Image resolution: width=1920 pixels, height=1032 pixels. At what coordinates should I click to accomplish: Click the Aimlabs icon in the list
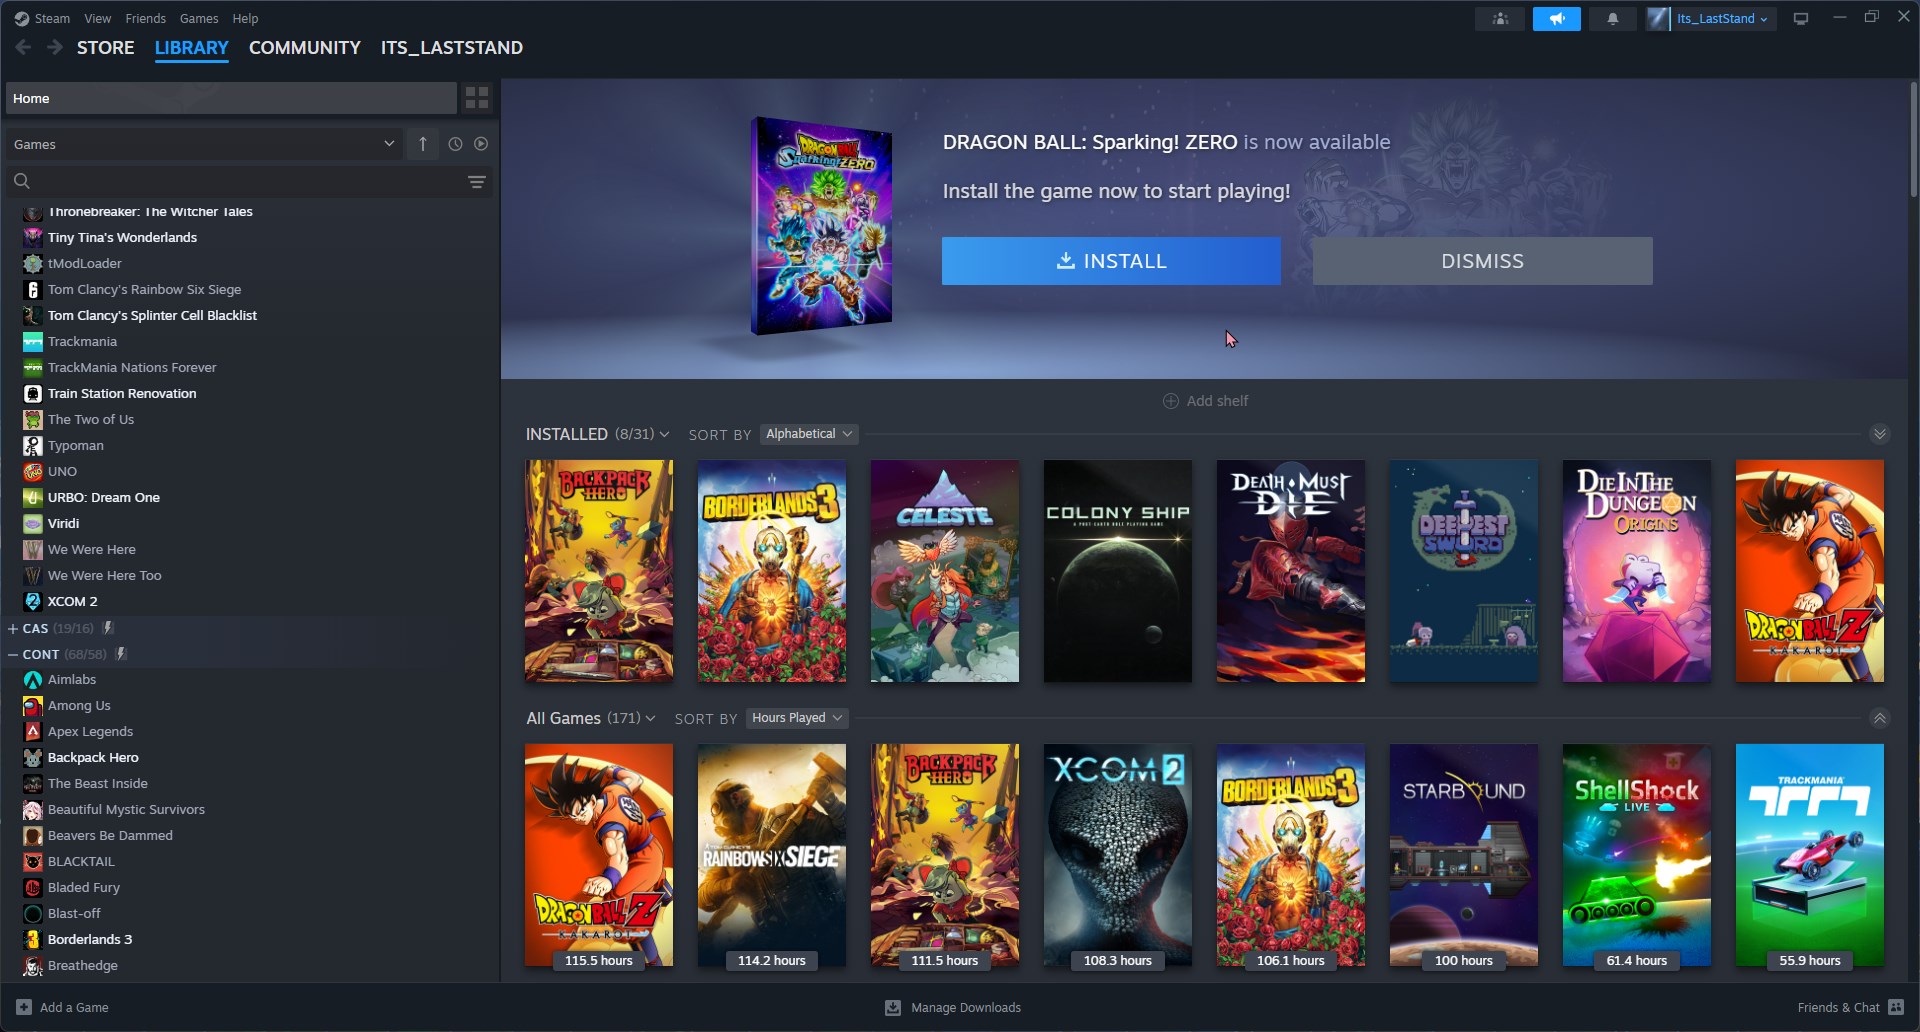click(33, 679)
